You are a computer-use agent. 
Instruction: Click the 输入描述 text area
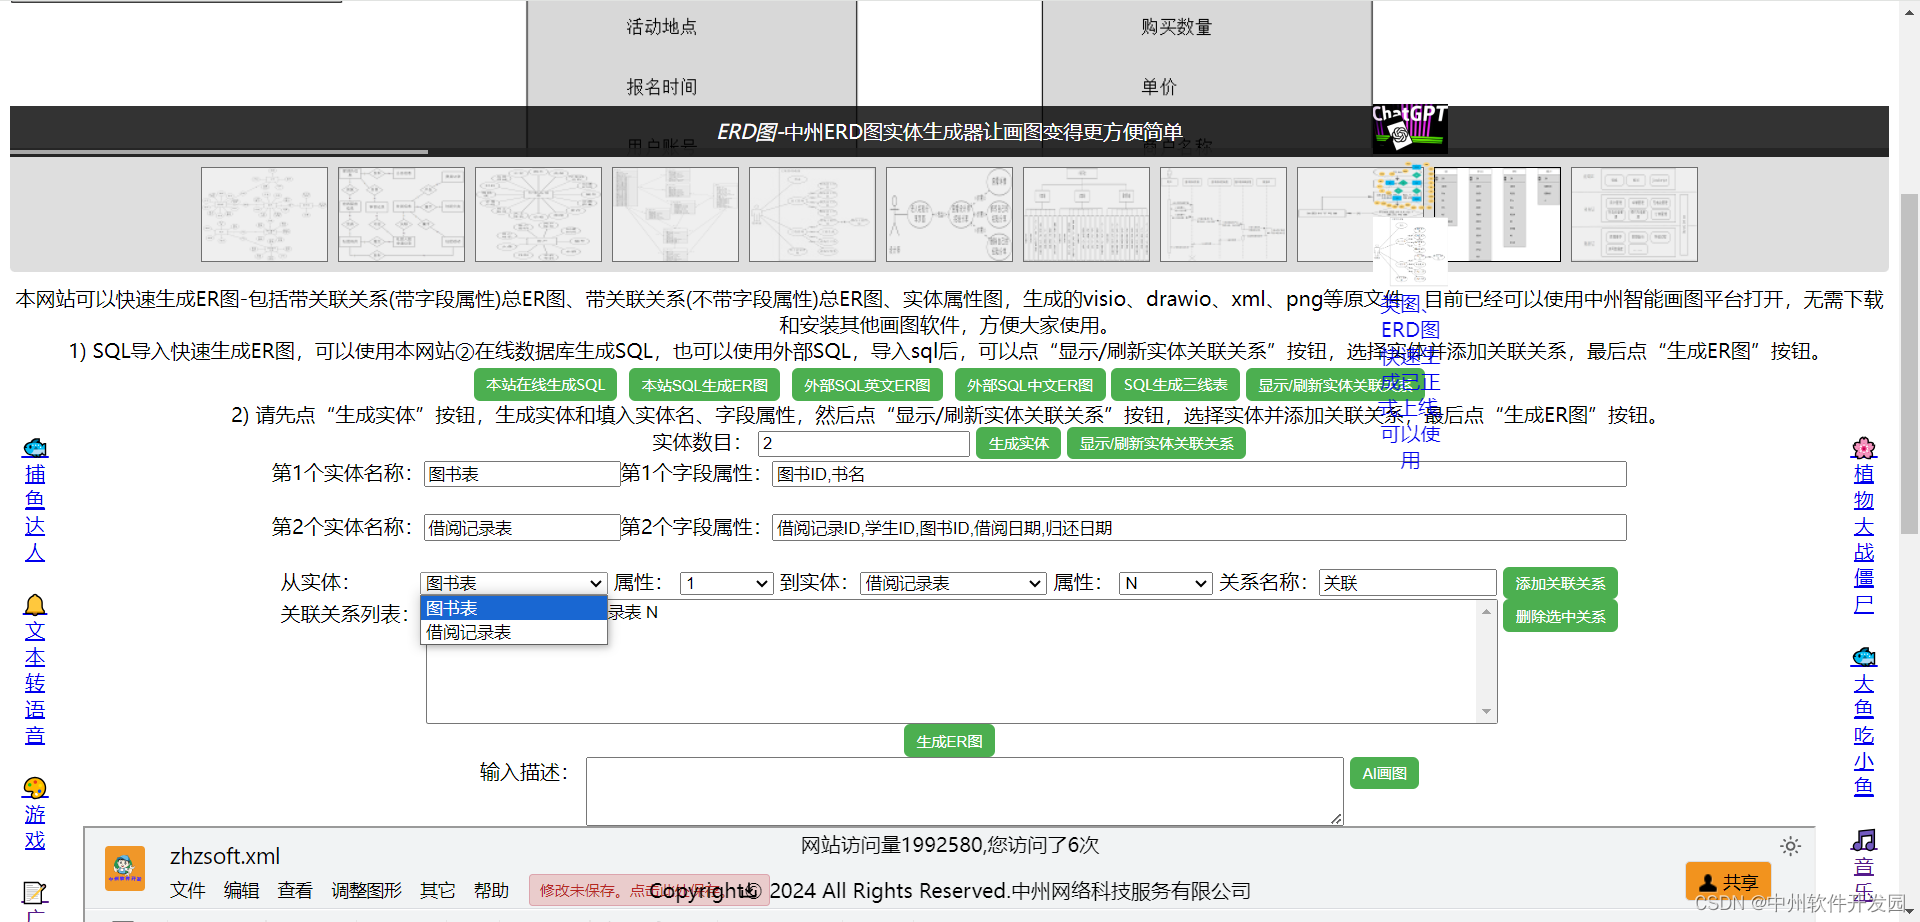click(965, 791)
